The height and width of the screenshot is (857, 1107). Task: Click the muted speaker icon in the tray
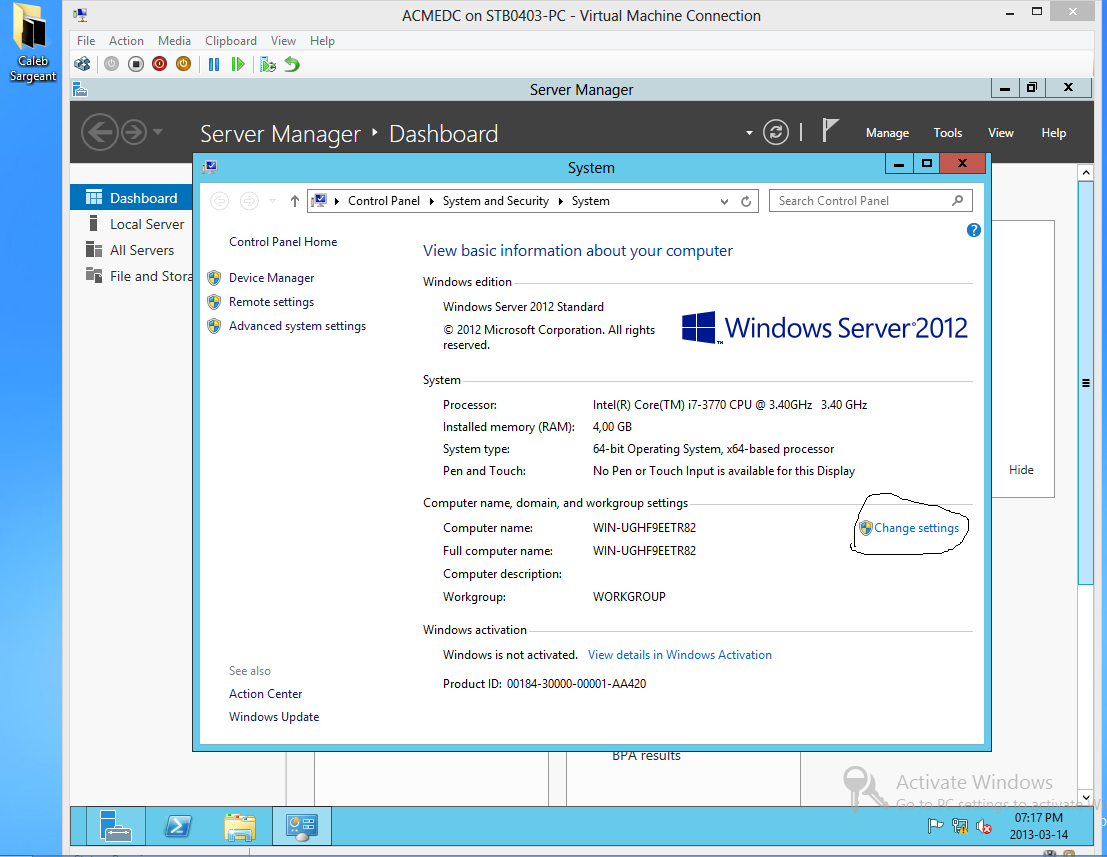click(983, 826)
